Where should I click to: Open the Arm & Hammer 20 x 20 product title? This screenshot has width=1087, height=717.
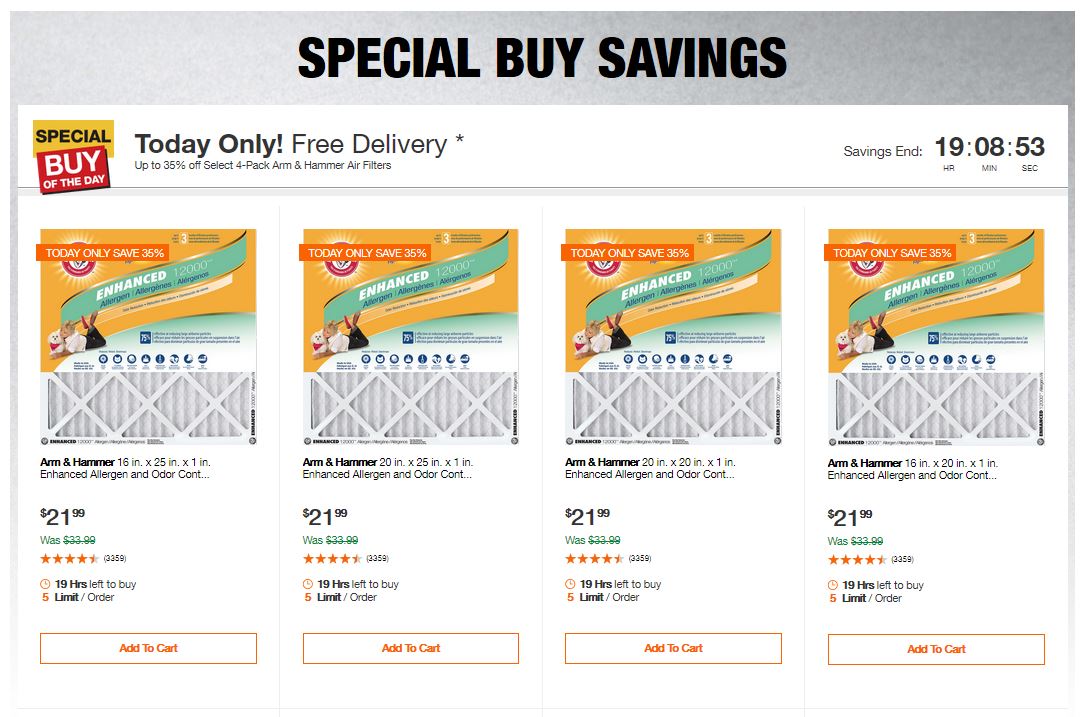650,468
